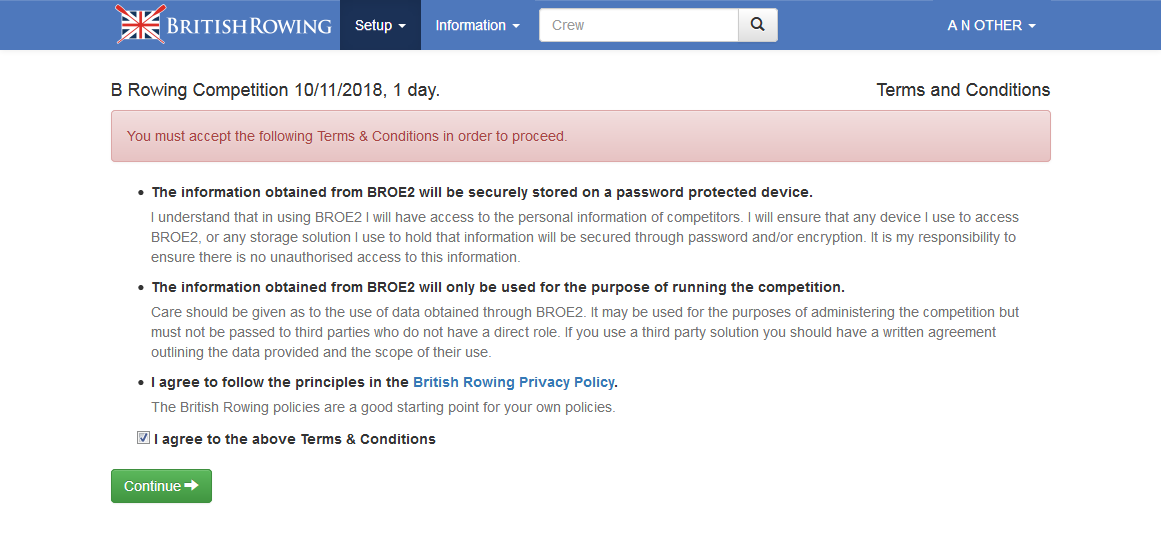Expand the Setup dropdown caret
The image size is (1161, 537).
(x=402, y=26)
